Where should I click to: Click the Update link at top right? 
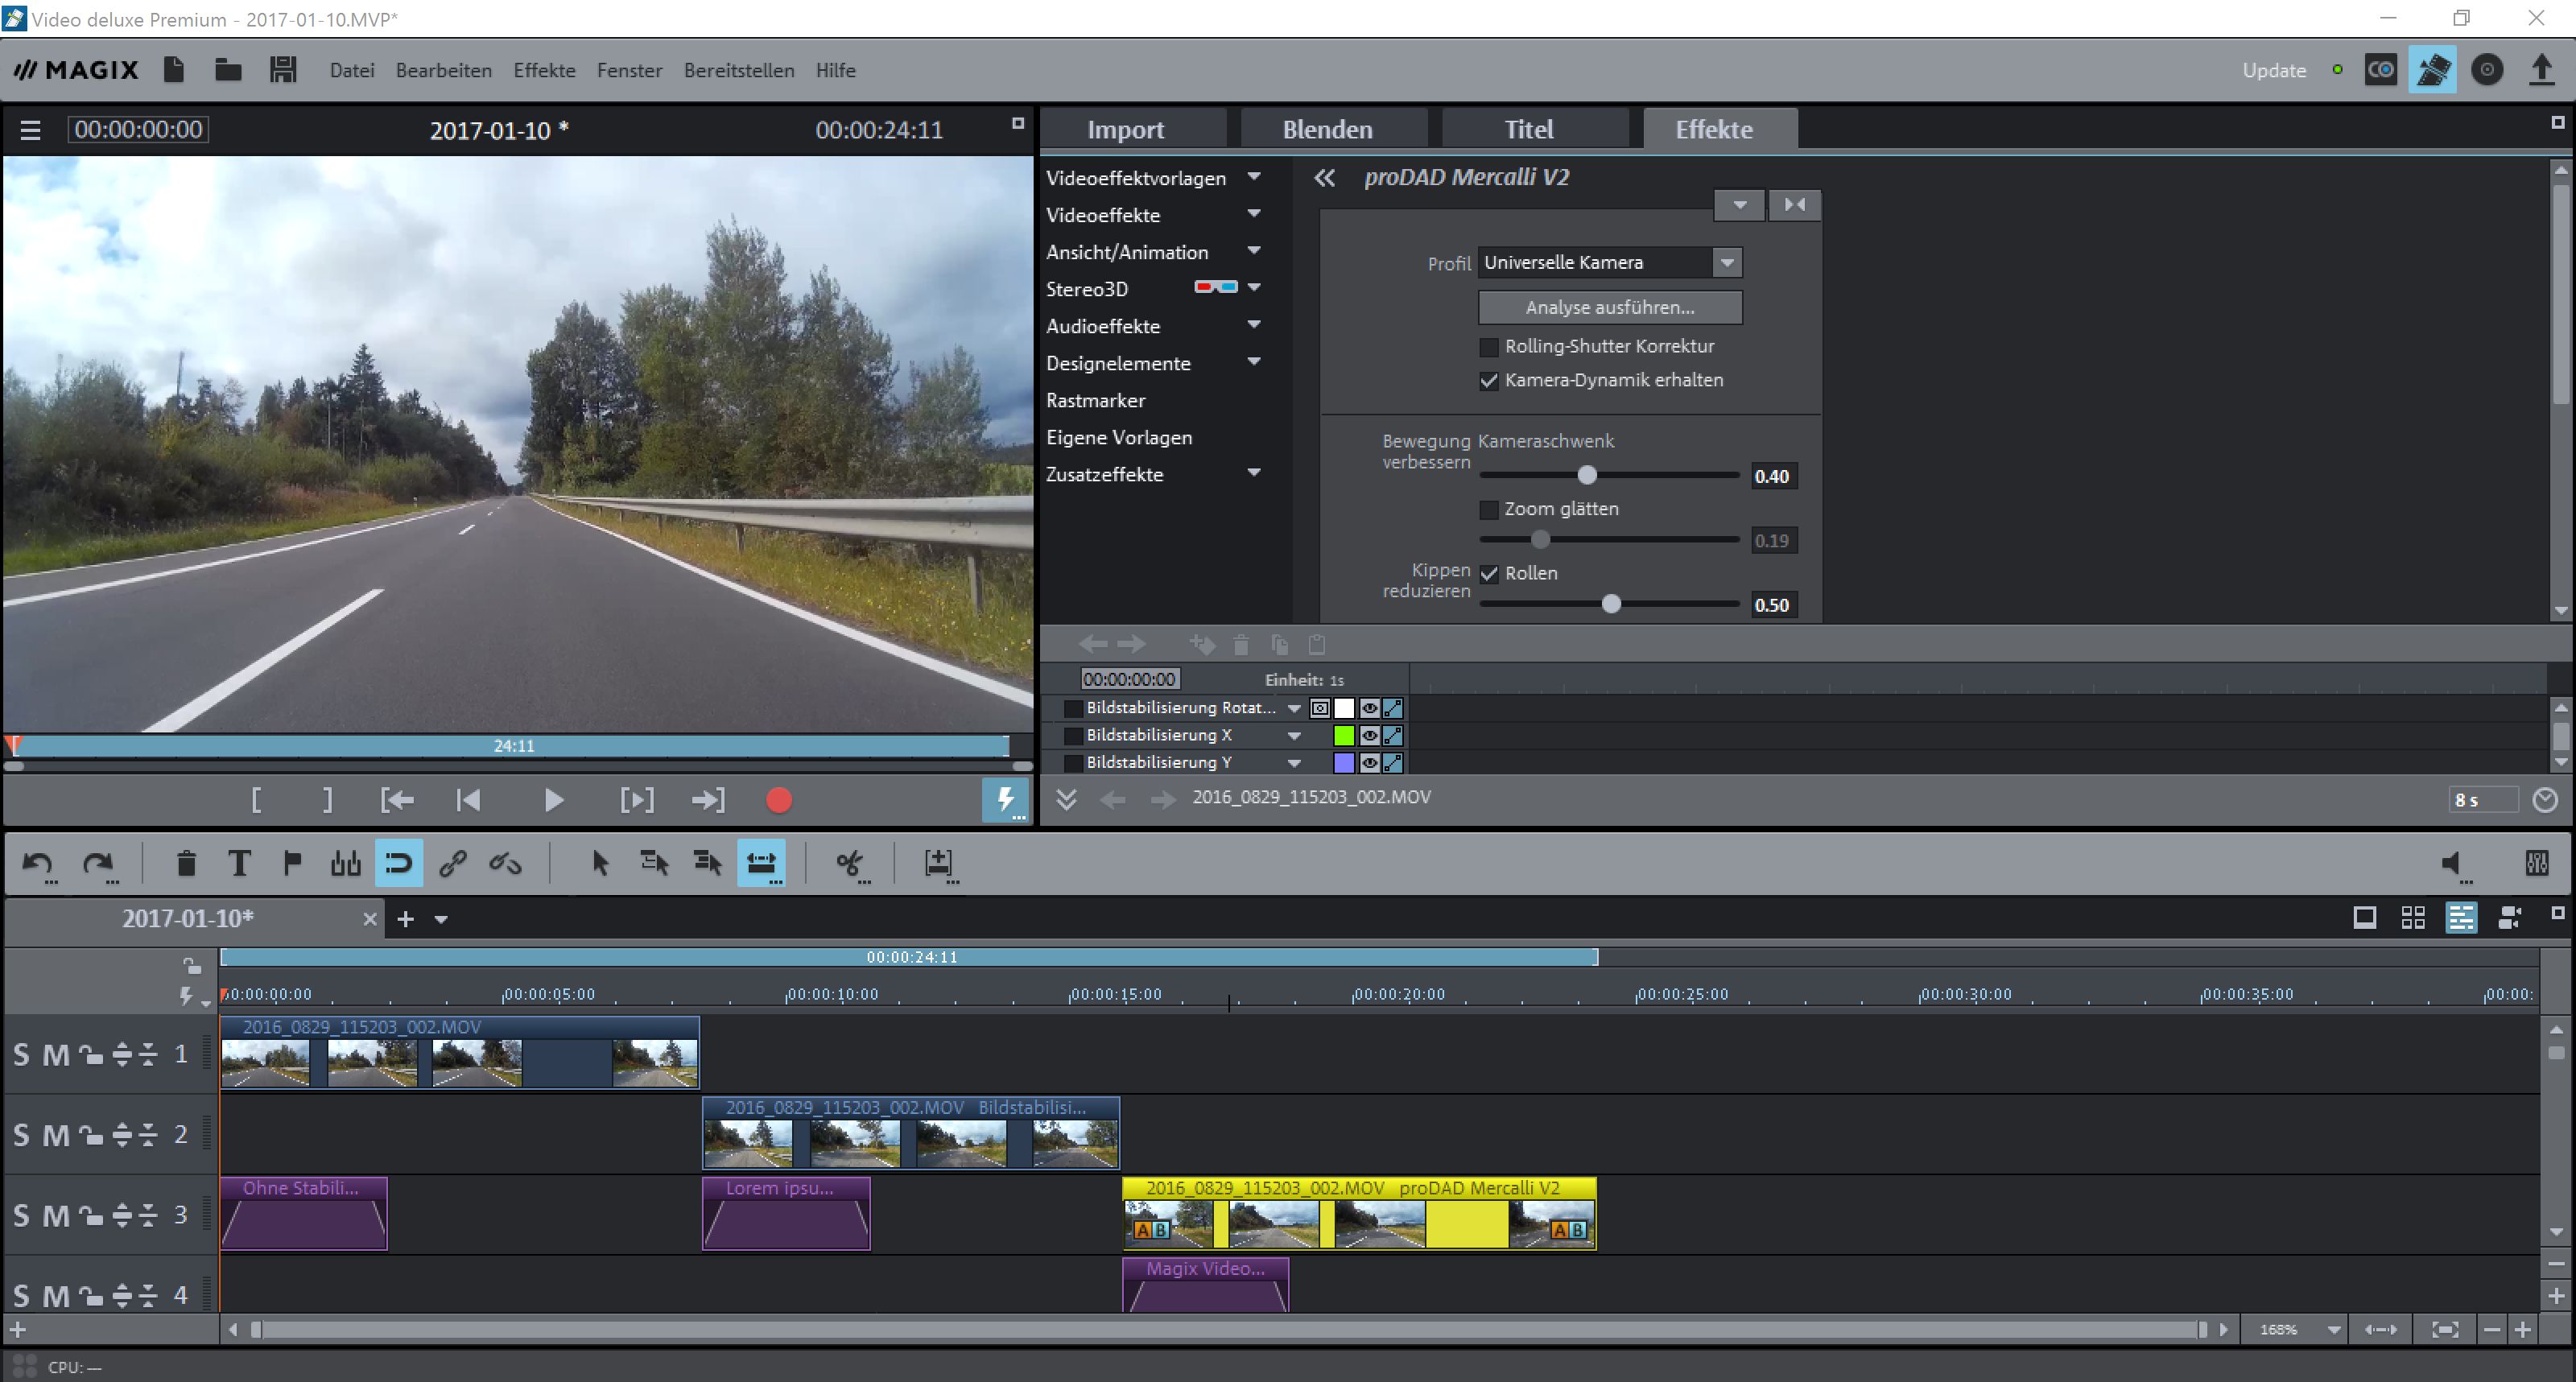[2274, 70]
